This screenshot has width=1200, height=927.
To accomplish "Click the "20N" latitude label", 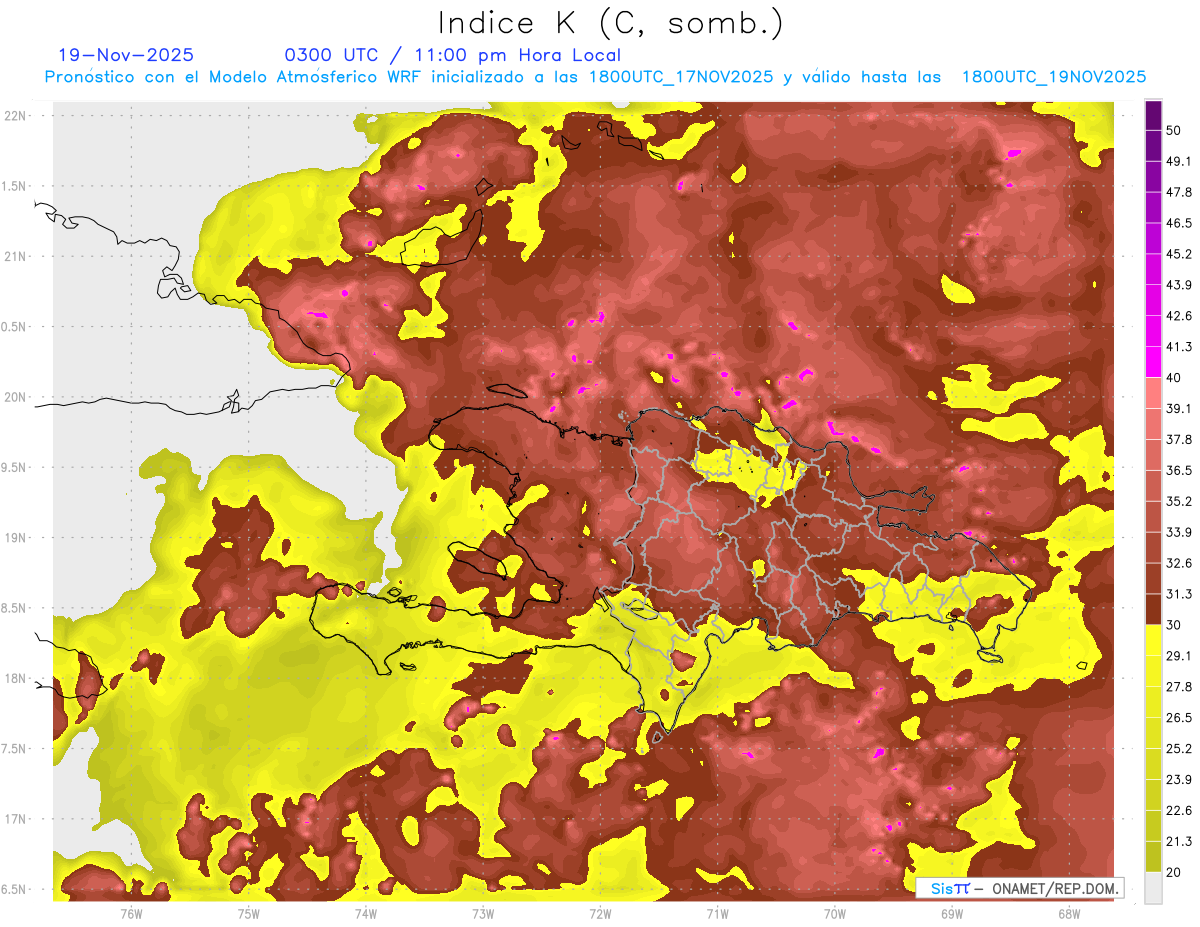I will tap(14, 397).
